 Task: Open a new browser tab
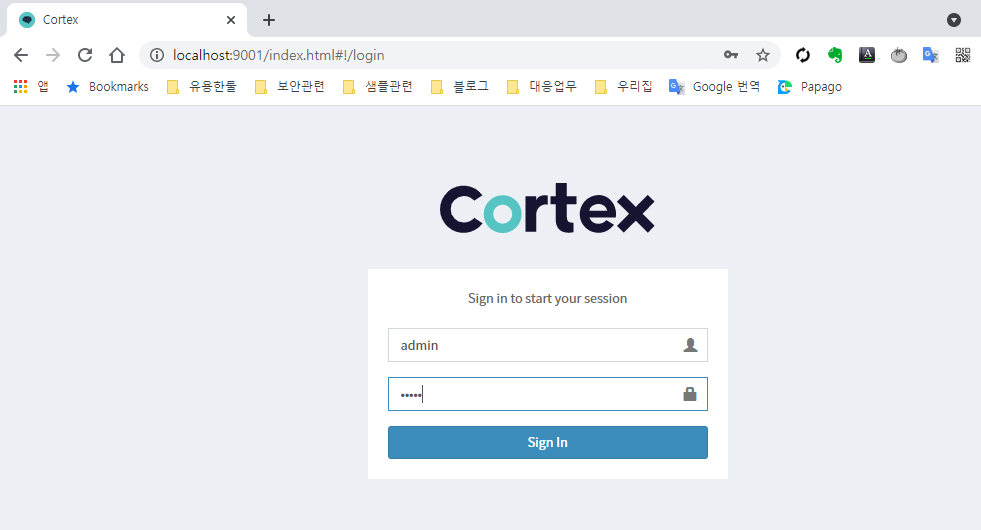pos(269,20)
